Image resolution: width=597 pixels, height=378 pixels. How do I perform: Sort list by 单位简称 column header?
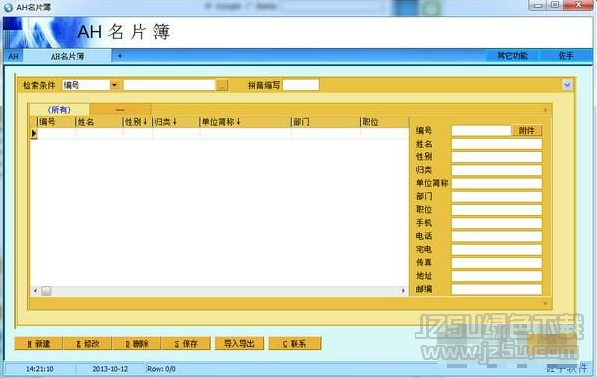[x=221, y=122]
